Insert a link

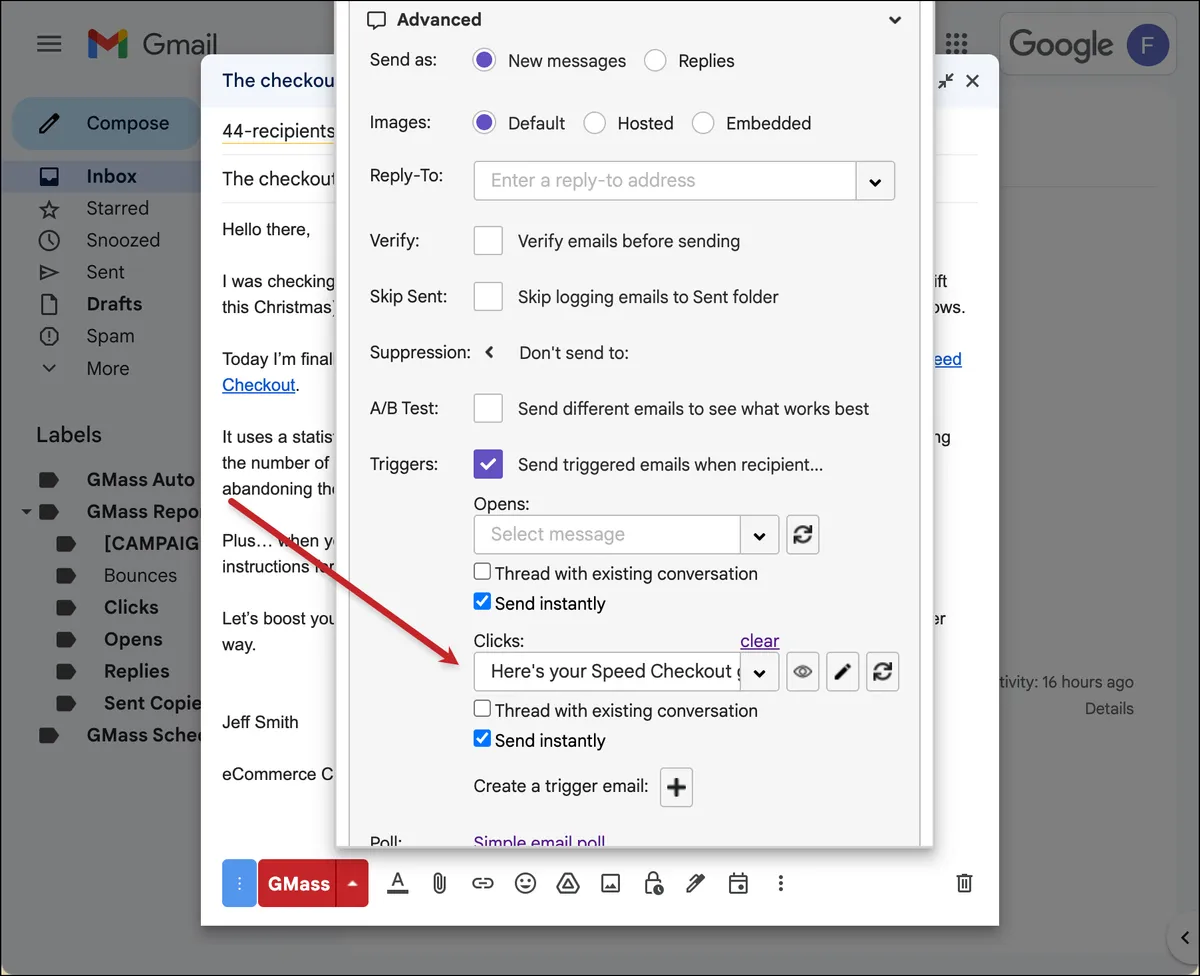tap(483, 883)
